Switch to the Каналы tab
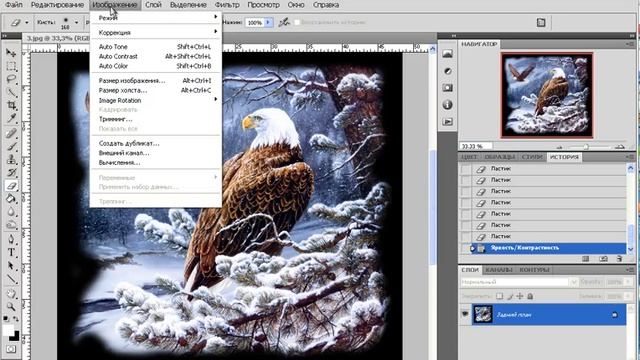This screenshot has width=640, height=360. (499, 270)
